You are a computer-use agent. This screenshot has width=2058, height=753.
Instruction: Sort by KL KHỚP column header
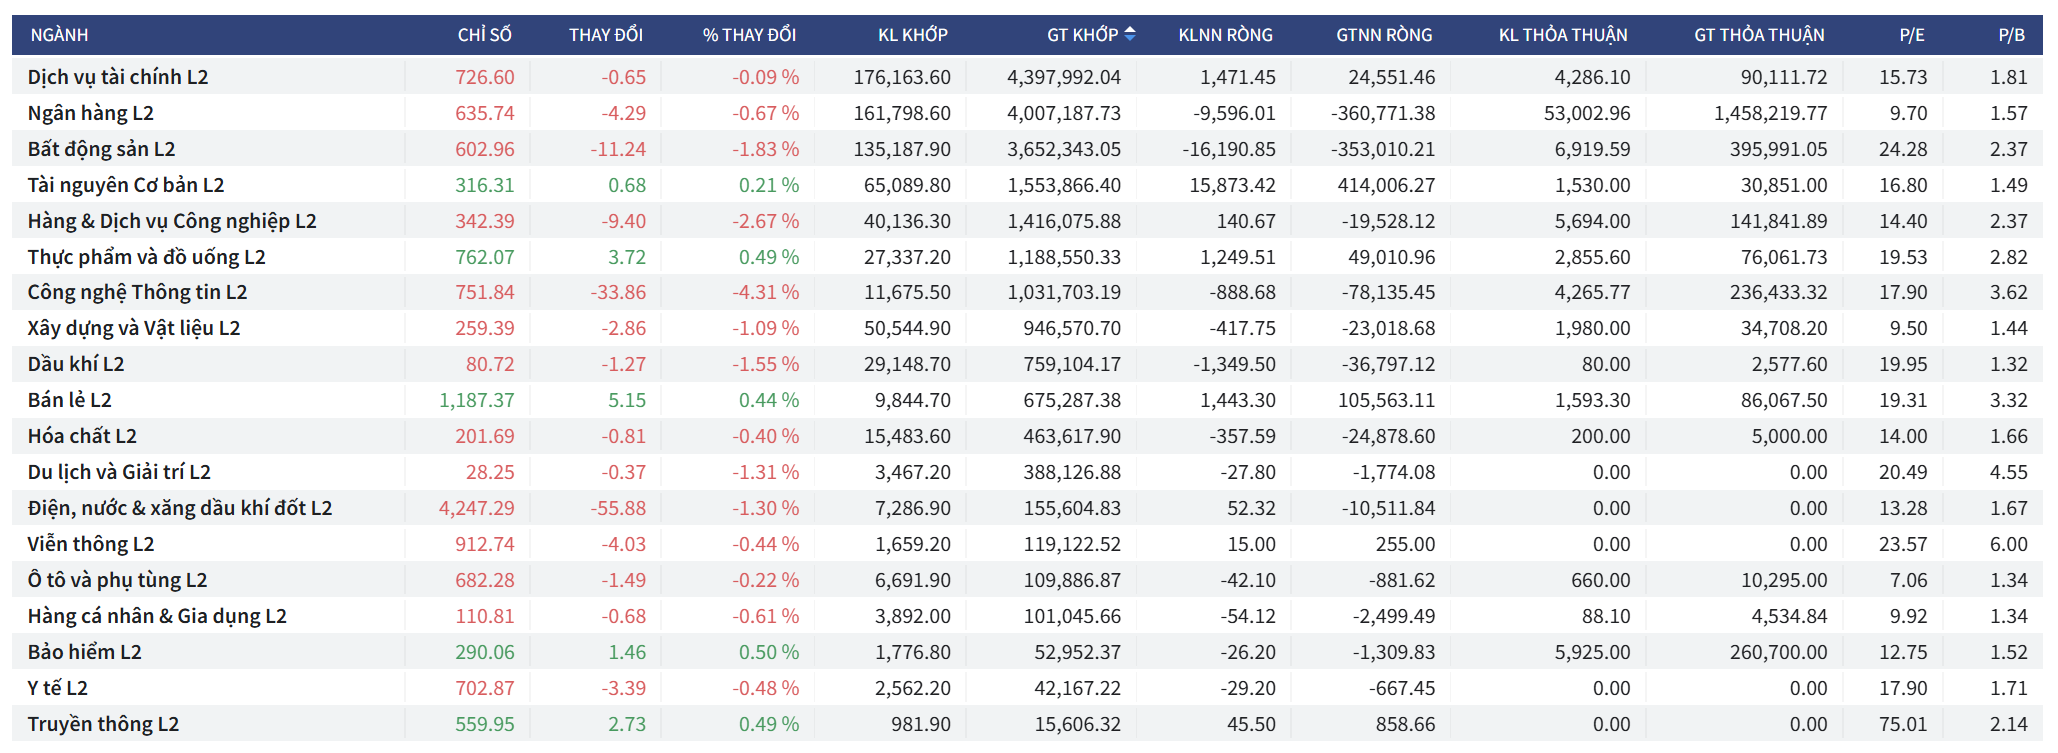[x=912, y=35]
